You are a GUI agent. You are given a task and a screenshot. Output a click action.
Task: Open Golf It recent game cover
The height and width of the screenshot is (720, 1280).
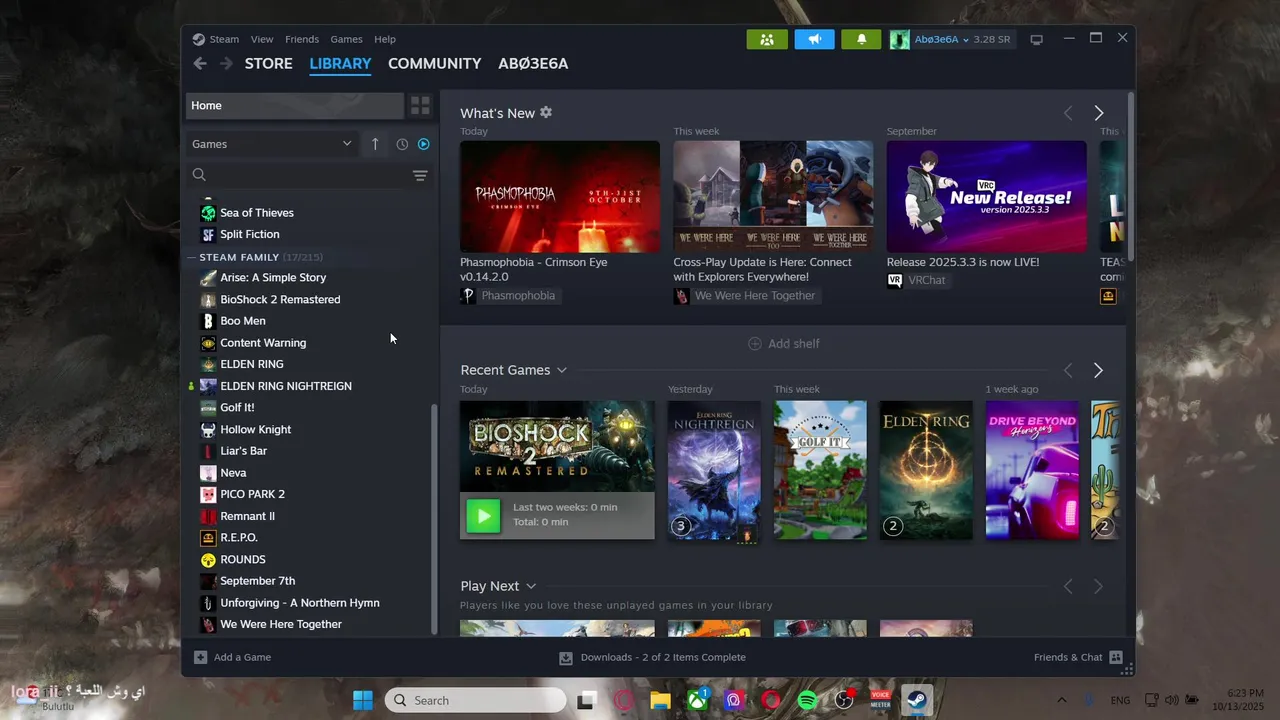tap(820, 470)
